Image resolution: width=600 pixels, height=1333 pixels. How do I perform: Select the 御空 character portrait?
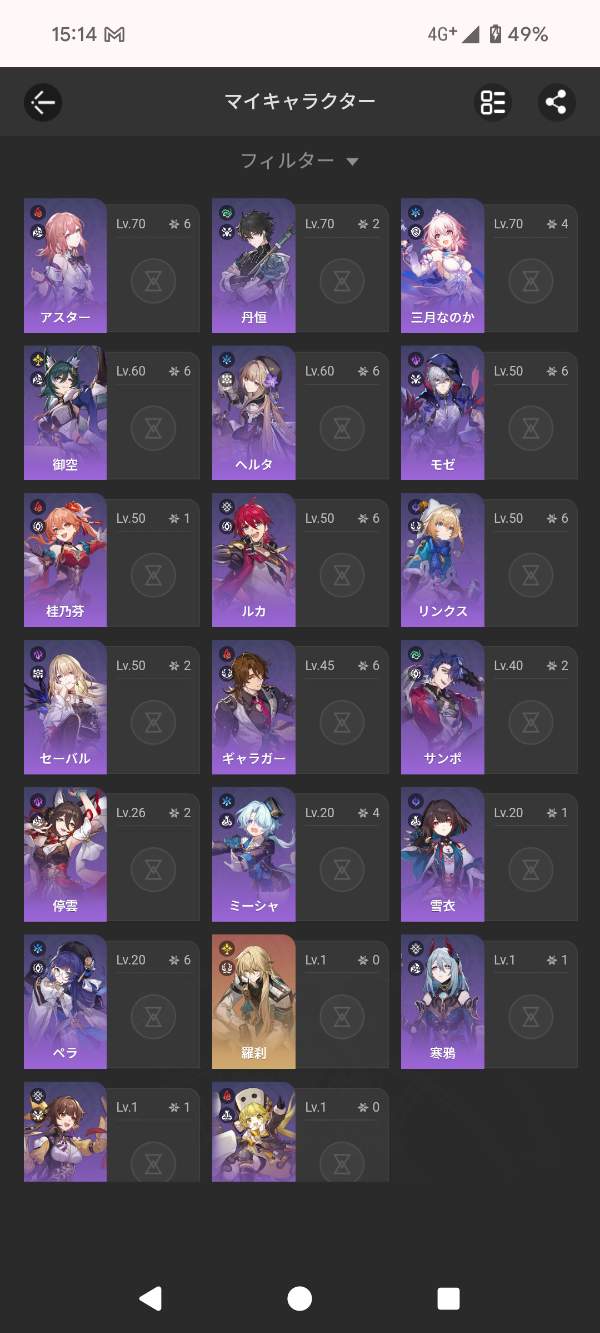pyautogui.click(x=65, y=413)
